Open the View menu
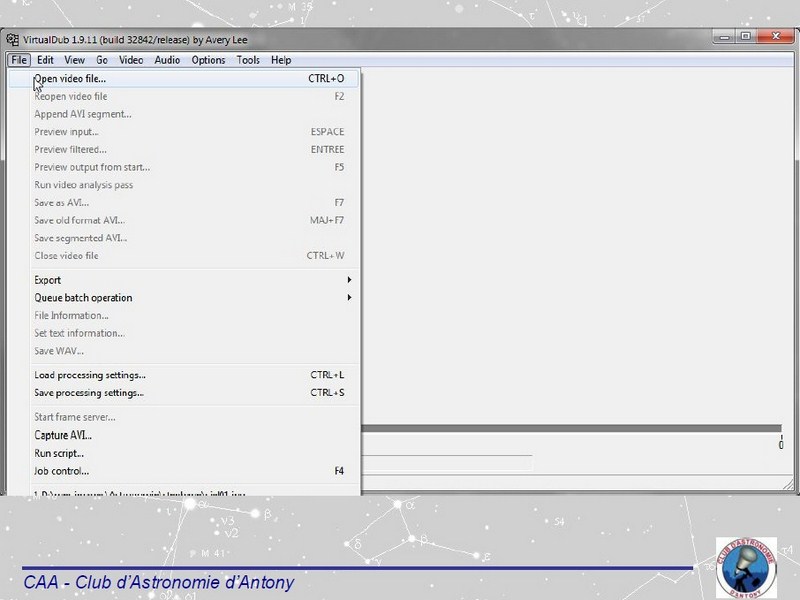The height and width of the screenshot is (600, 800). point(74,60)
